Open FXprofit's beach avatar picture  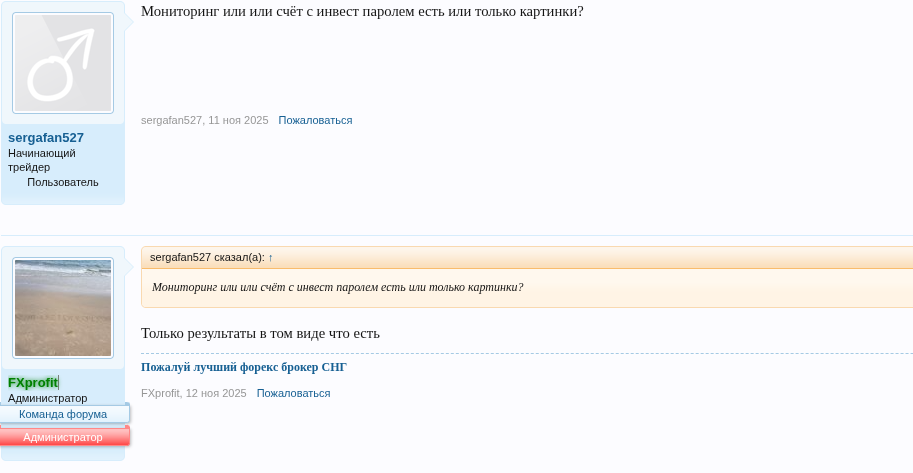point(62,307)
